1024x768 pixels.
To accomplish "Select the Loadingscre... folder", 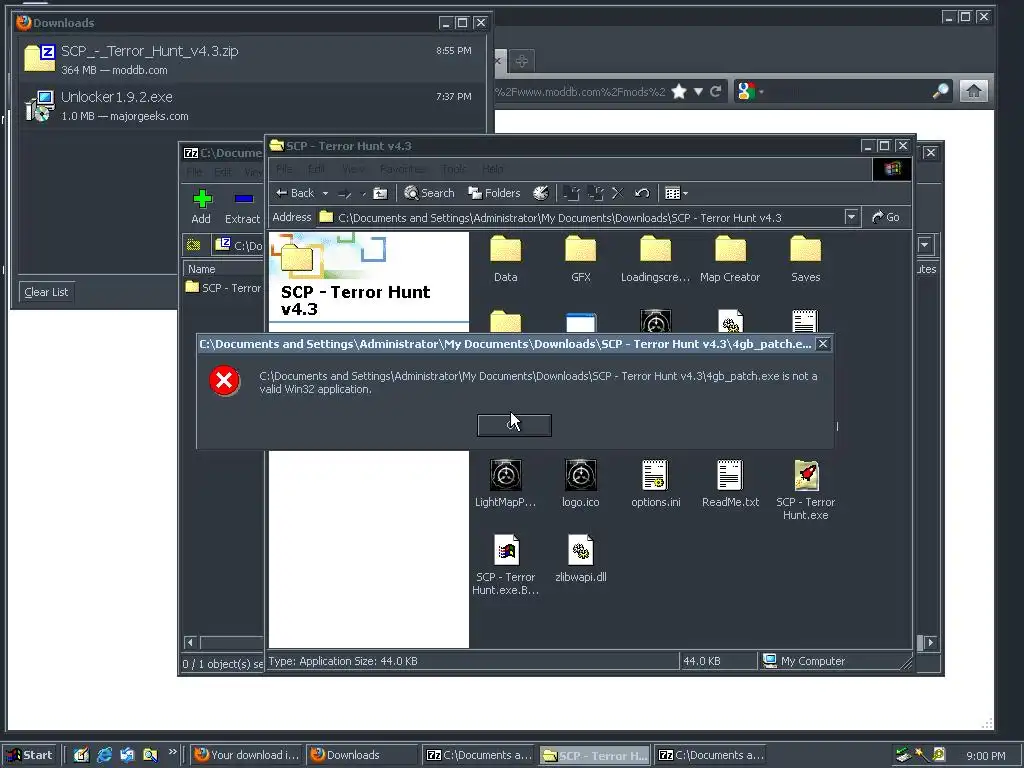I will [655, 259].
